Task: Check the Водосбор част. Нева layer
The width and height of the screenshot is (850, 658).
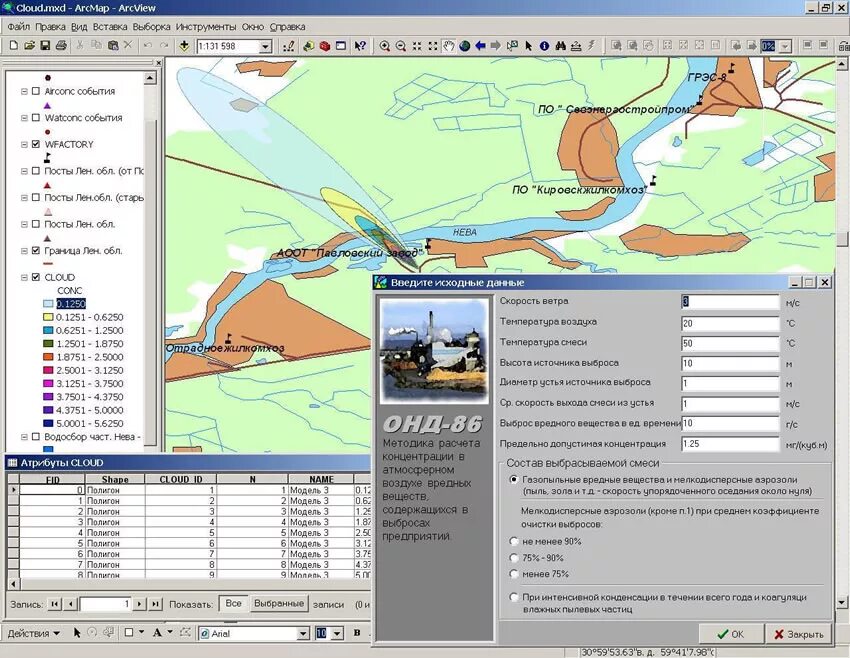Action: tap(36, 436)
